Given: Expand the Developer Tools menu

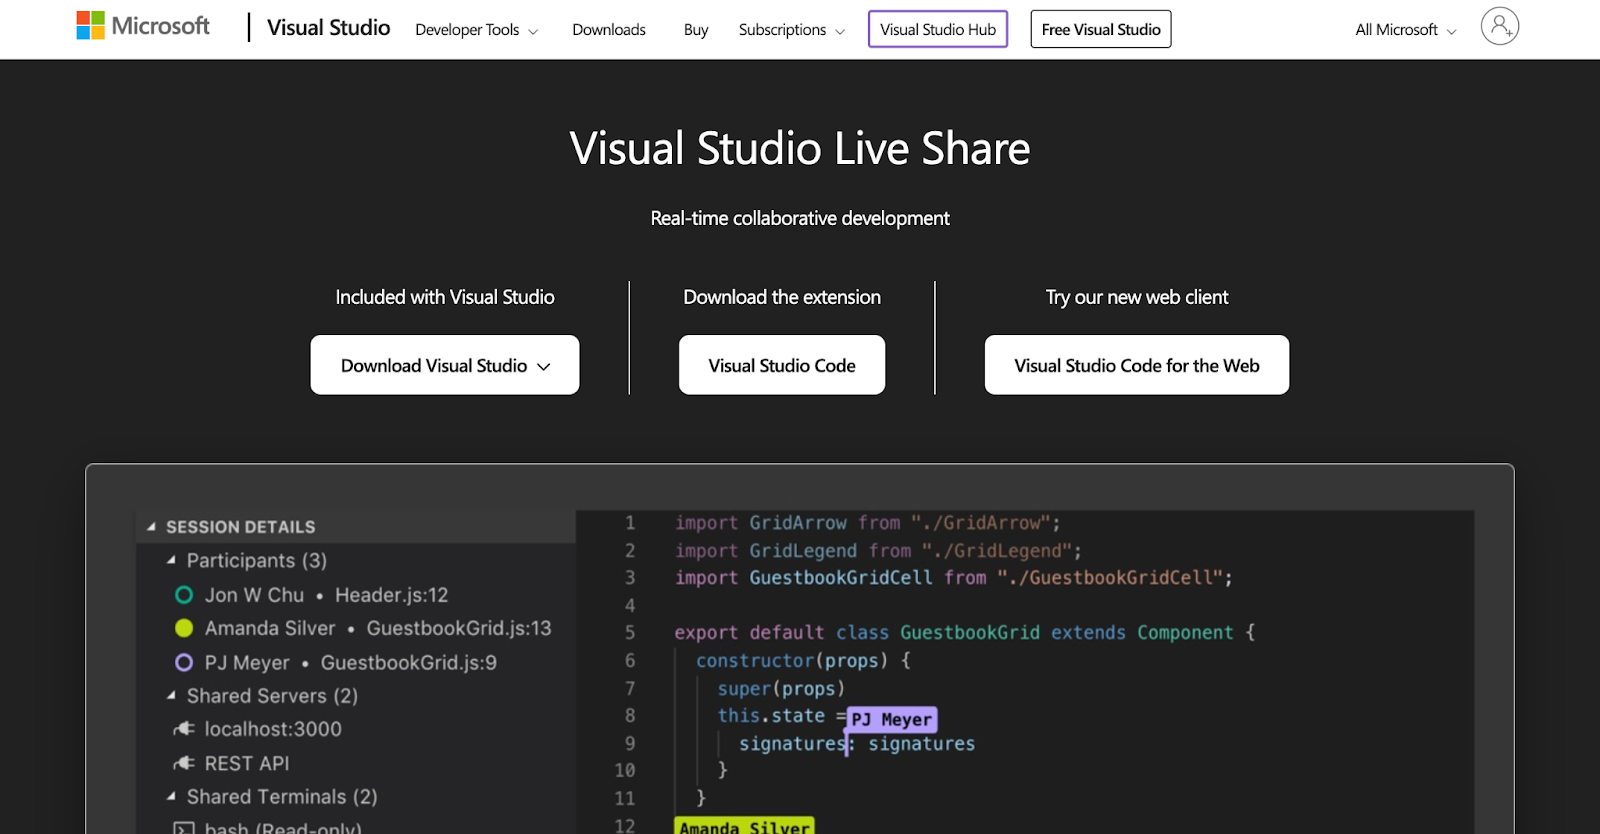Looking at the screenshot, I should coord(476,30).
